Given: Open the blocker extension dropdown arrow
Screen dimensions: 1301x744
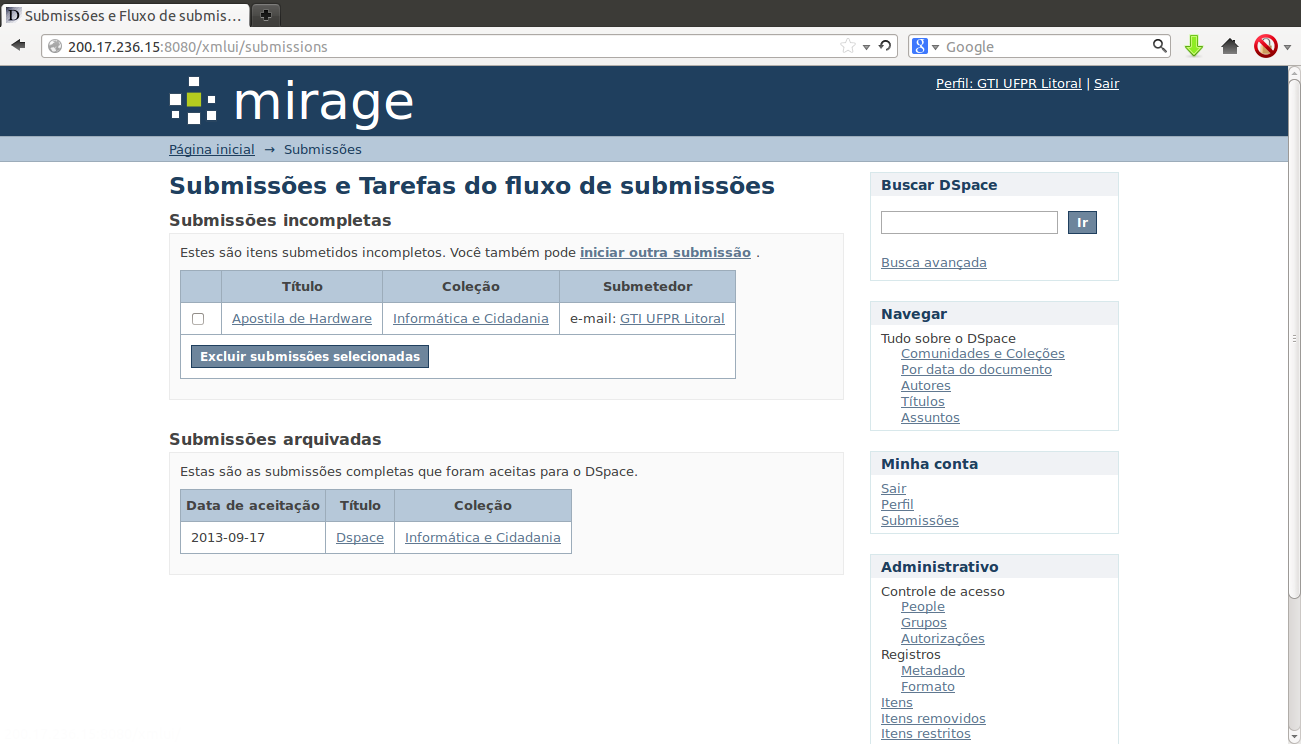Looking at the screenshot, I should 1285,47.
